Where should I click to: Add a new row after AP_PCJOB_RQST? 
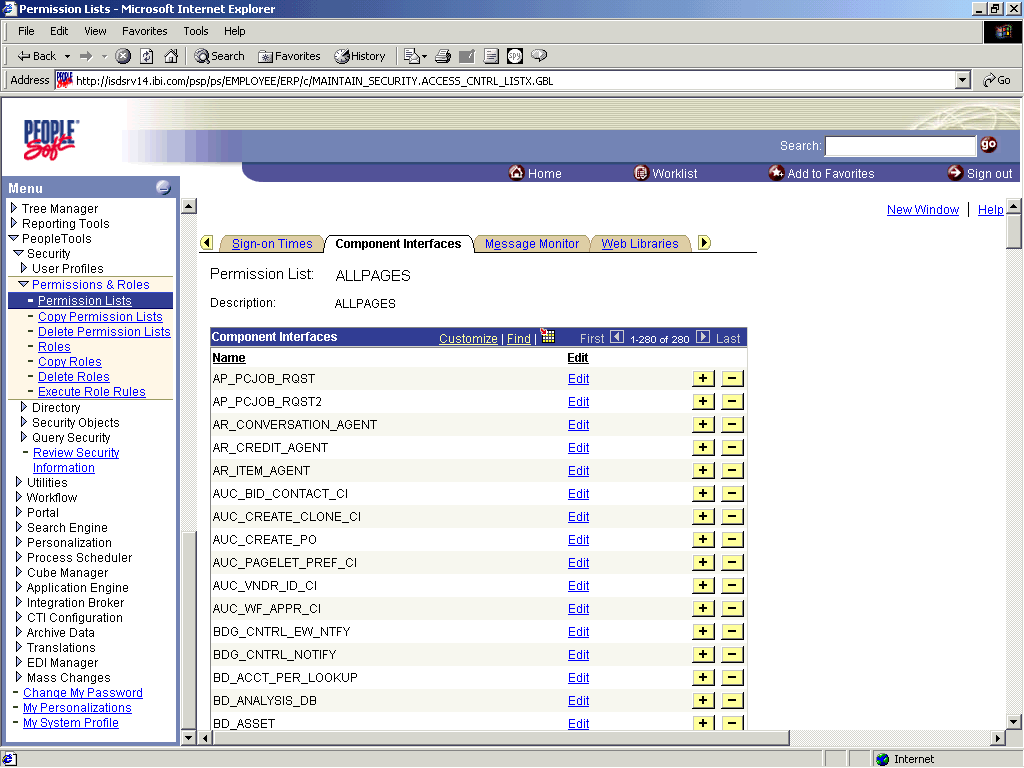(x=703, y=378)
